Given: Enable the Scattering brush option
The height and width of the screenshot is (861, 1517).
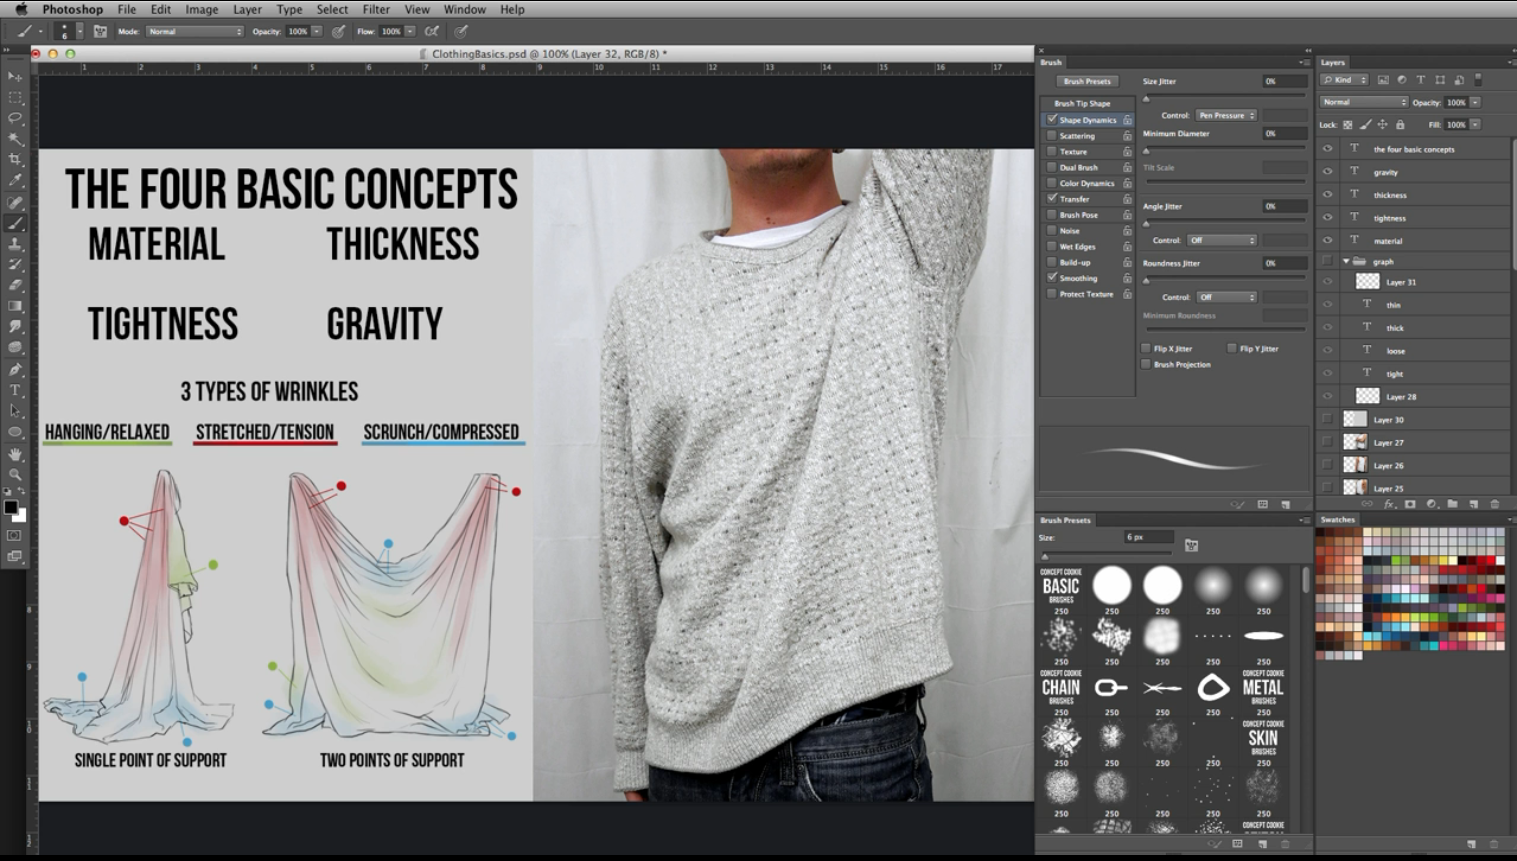Looking at the screenshot, I should 1052,136.
